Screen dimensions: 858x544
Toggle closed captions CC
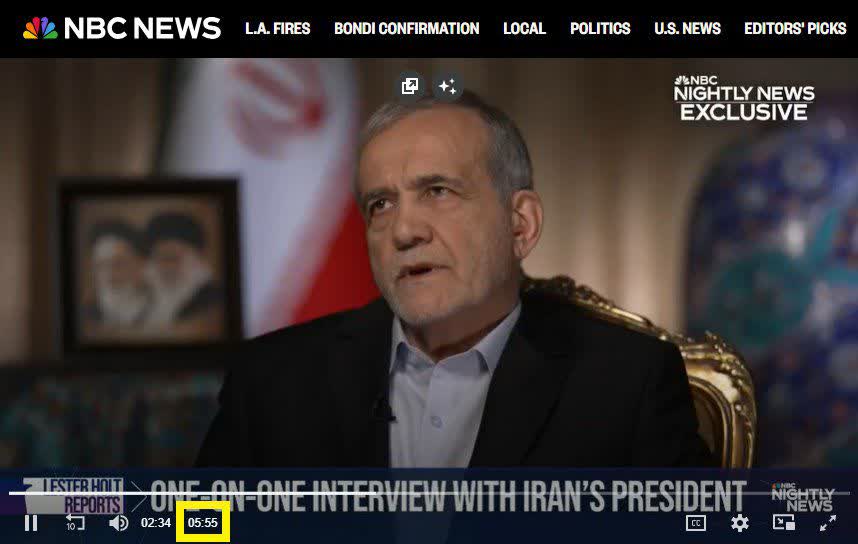[695, 523]
